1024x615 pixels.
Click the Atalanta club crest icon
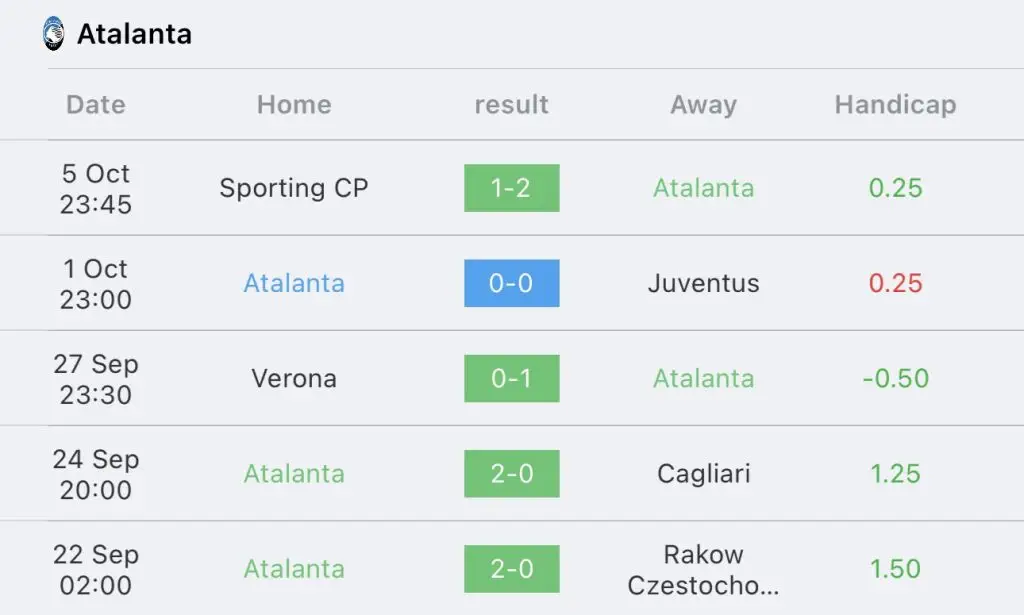coord(54,34)
